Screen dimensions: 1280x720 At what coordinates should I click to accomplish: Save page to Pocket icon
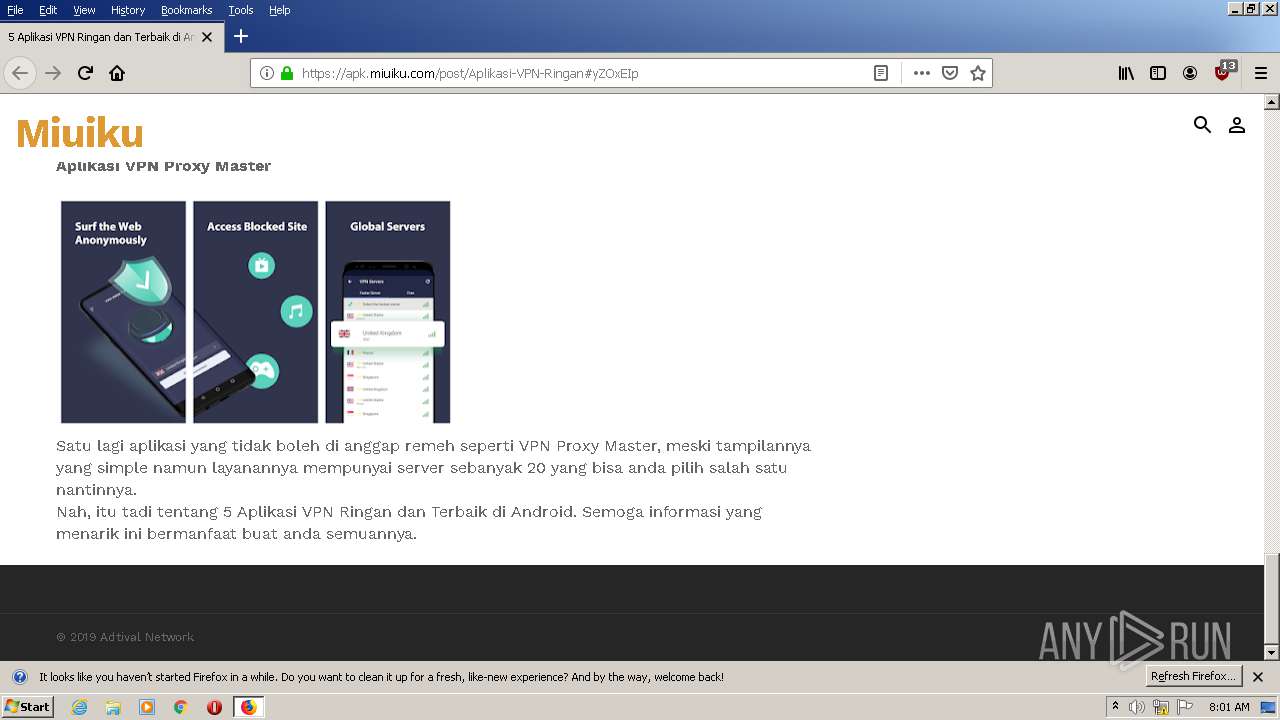pyautogui.click(x=950, y=73)
